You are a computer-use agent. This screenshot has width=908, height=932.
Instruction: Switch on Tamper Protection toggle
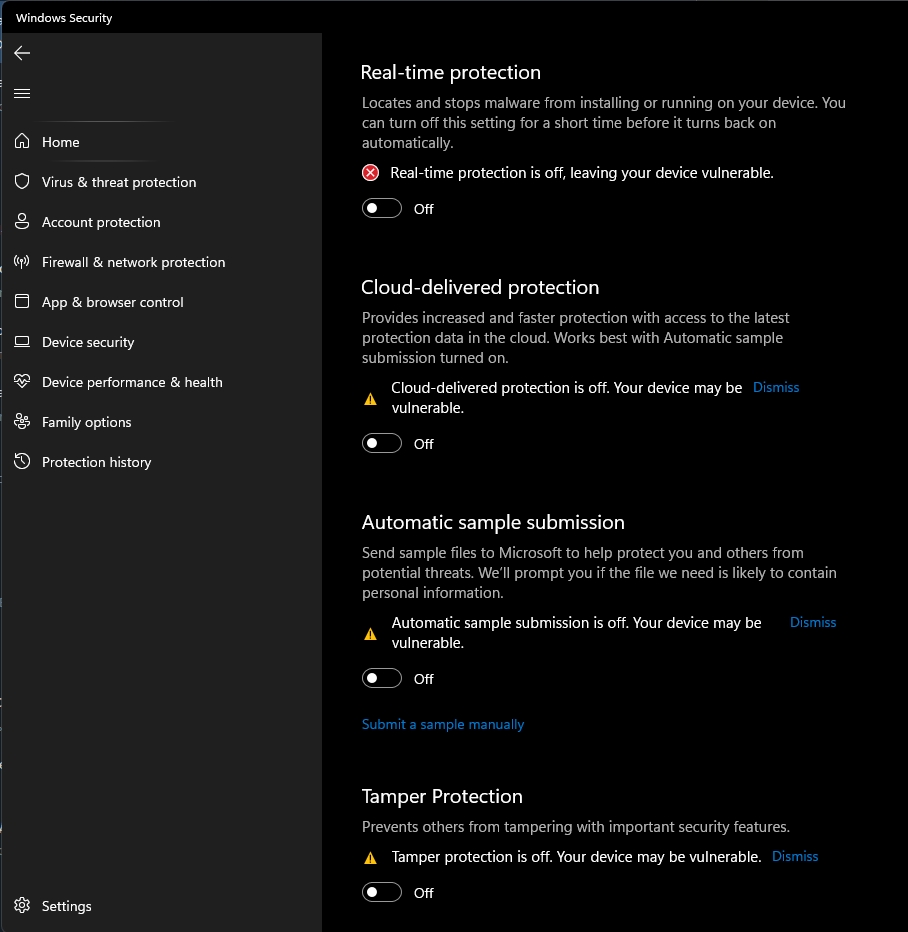pos(382,892)
